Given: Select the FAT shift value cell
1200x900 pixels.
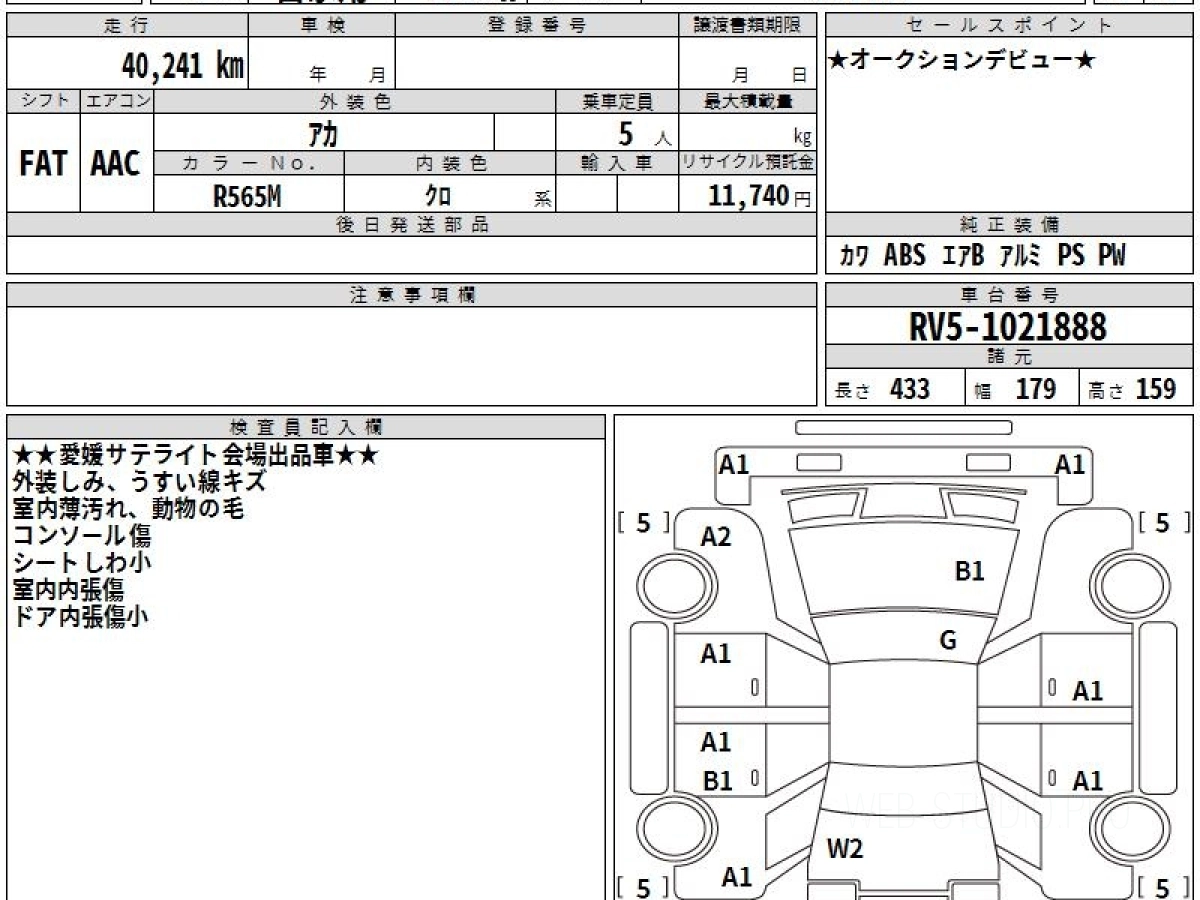Looking at the screenshot, I should [x=43, y=164].
